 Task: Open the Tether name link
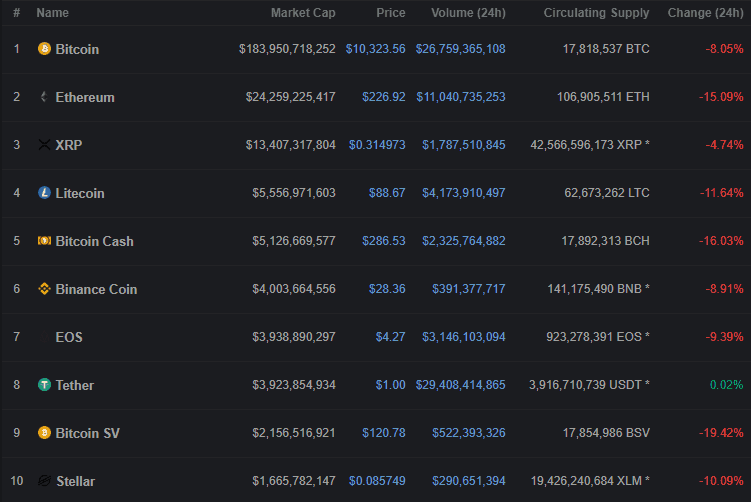pyautogui.click(x=75, y=385)
